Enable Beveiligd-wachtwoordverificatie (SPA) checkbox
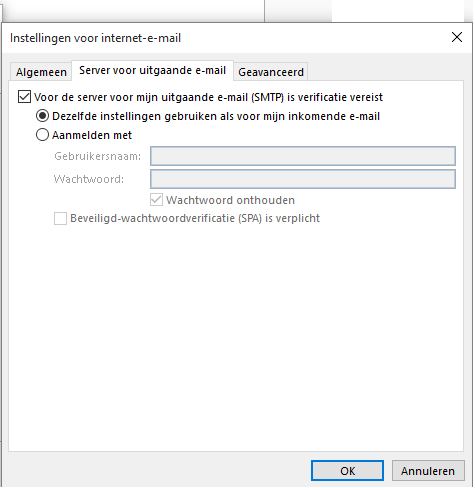The width and height of the screenshot is (475, 490). point(60,219)
